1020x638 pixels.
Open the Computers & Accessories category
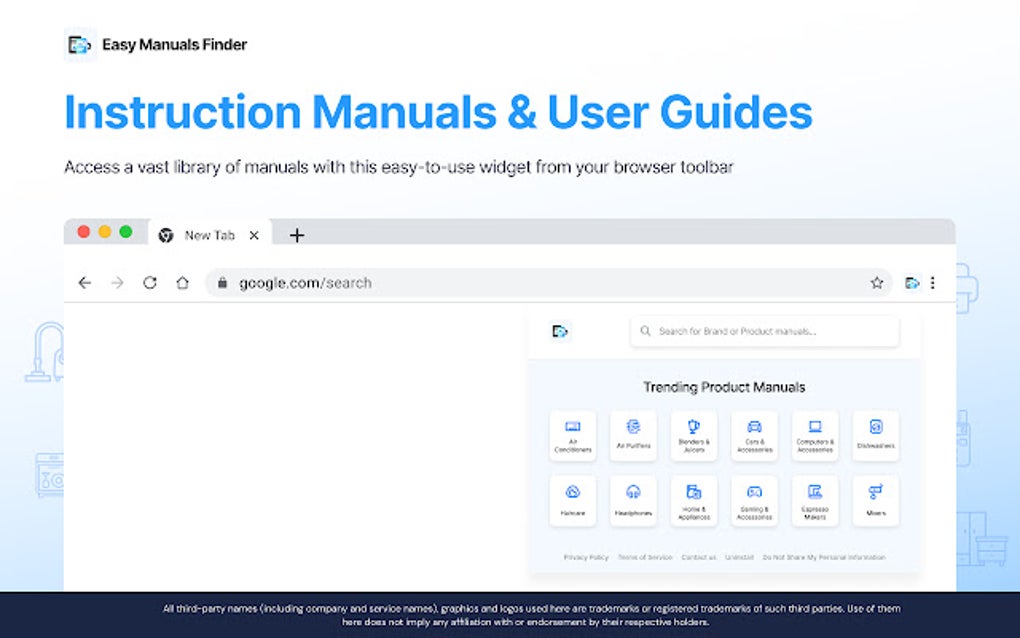pos(815,436)
